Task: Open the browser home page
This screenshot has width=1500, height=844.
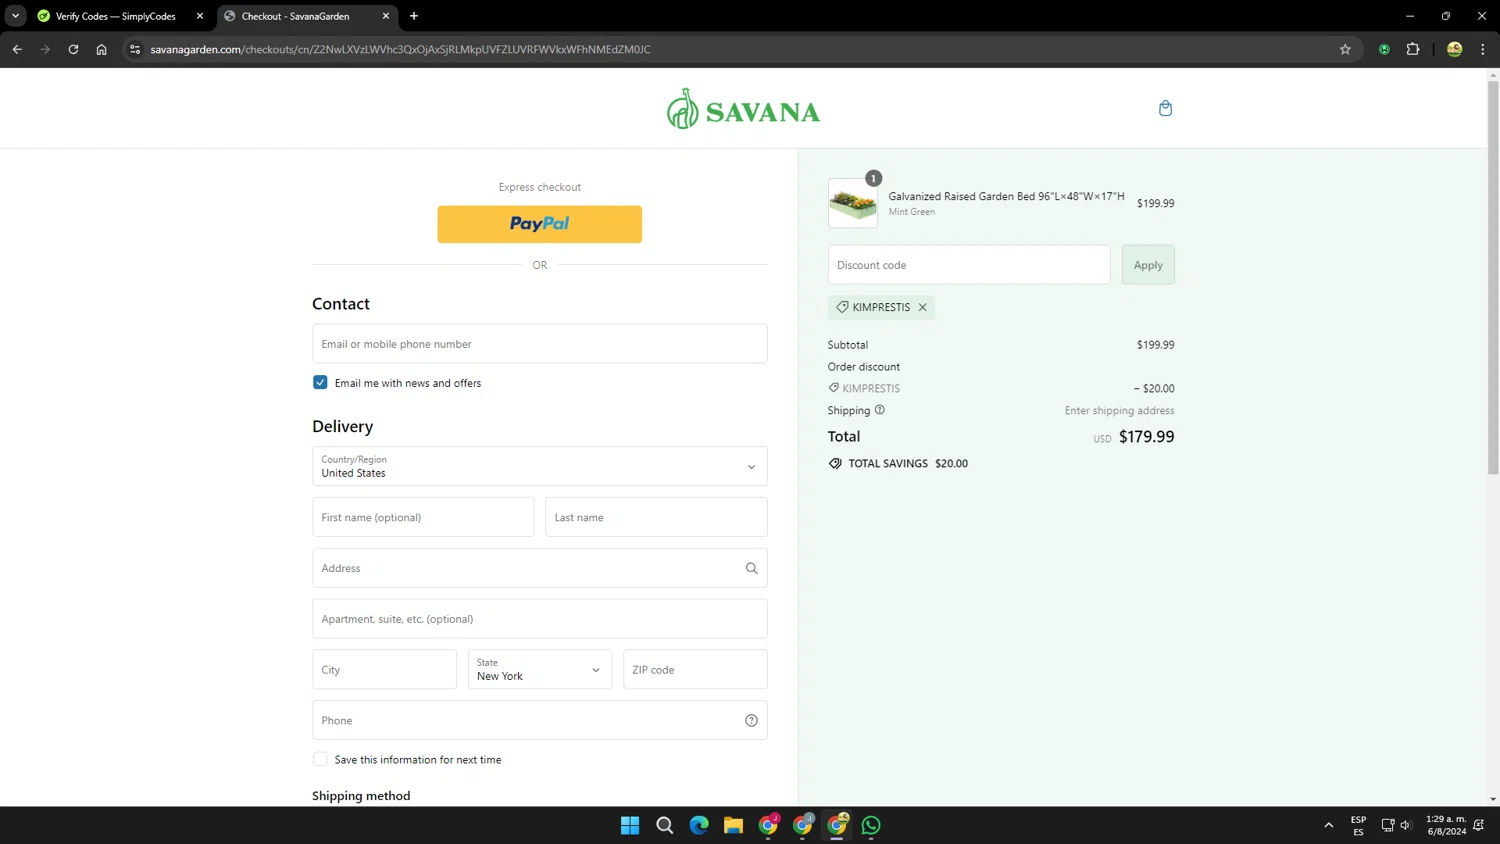Action: pyautogui.click(x=101, y=49)
